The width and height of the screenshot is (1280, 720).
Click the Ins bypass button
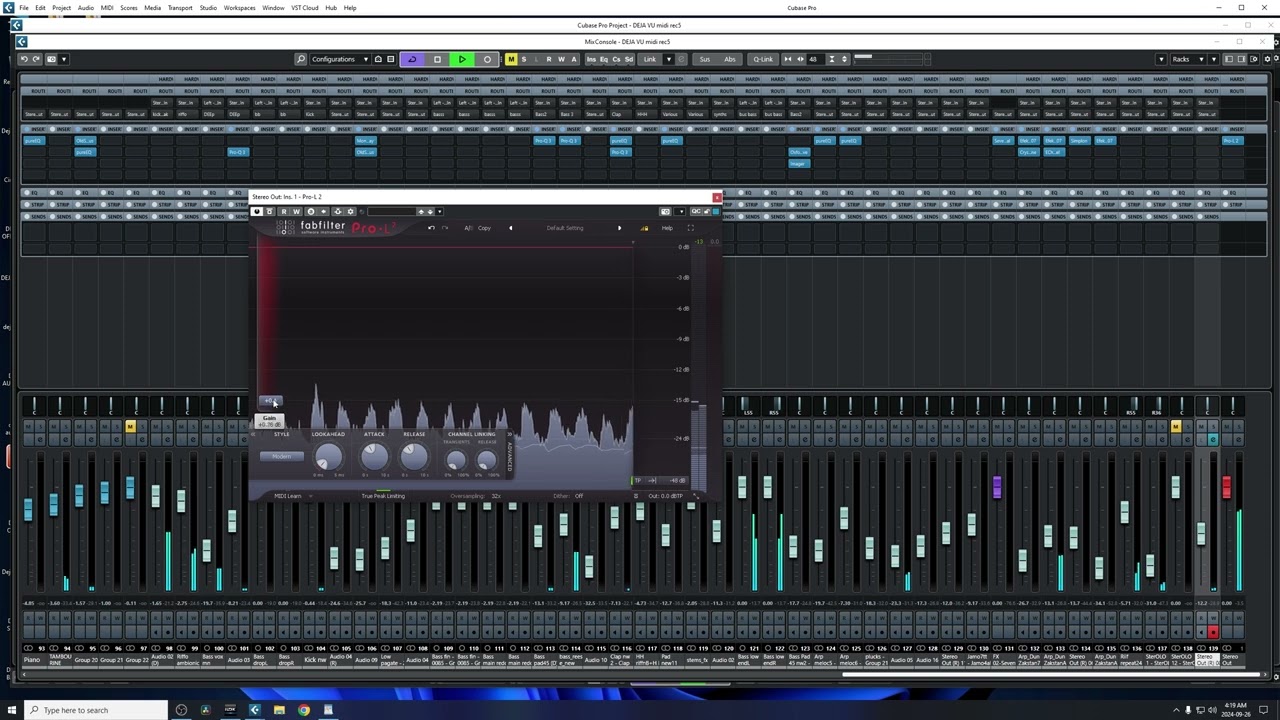[591, 59]
